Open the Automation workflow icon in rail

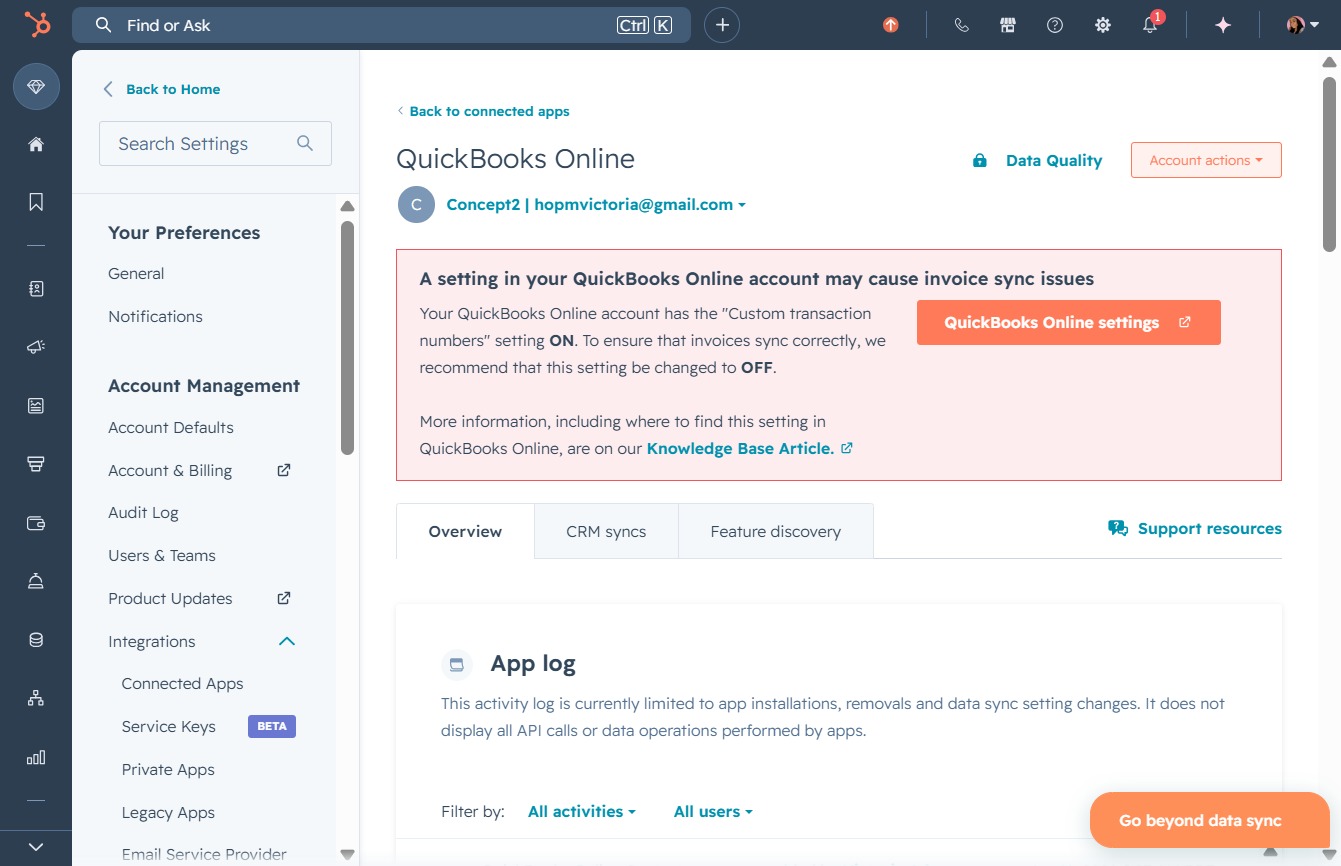[36, 698]
